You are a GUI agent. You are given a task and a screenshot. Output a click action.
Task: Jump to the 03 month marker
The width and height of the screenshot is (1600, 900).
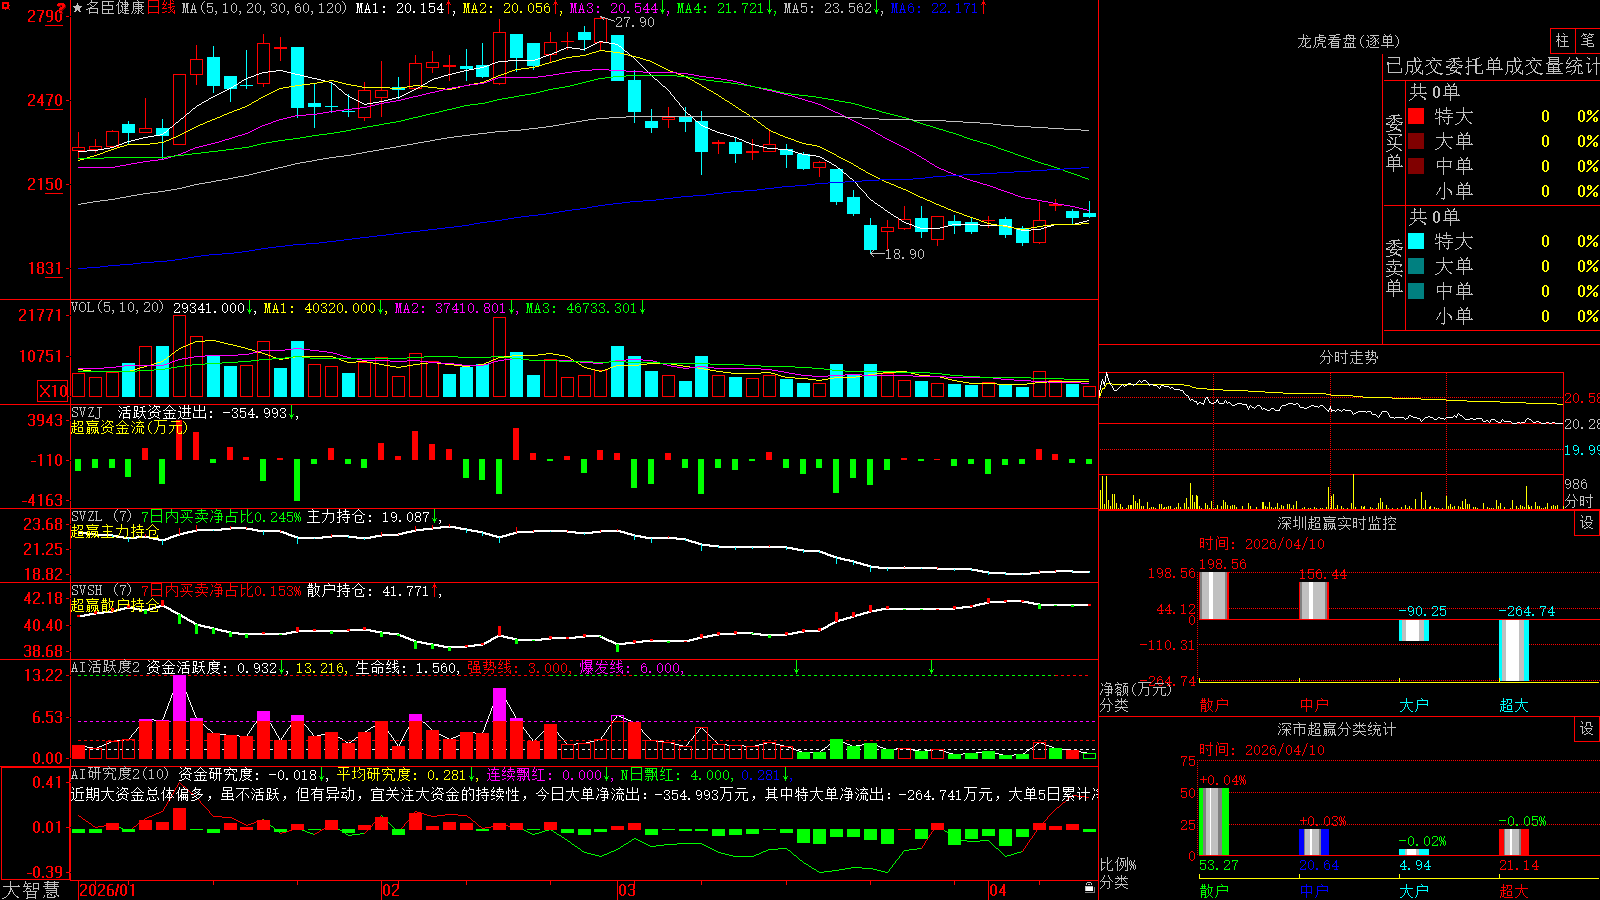(627, 890)
